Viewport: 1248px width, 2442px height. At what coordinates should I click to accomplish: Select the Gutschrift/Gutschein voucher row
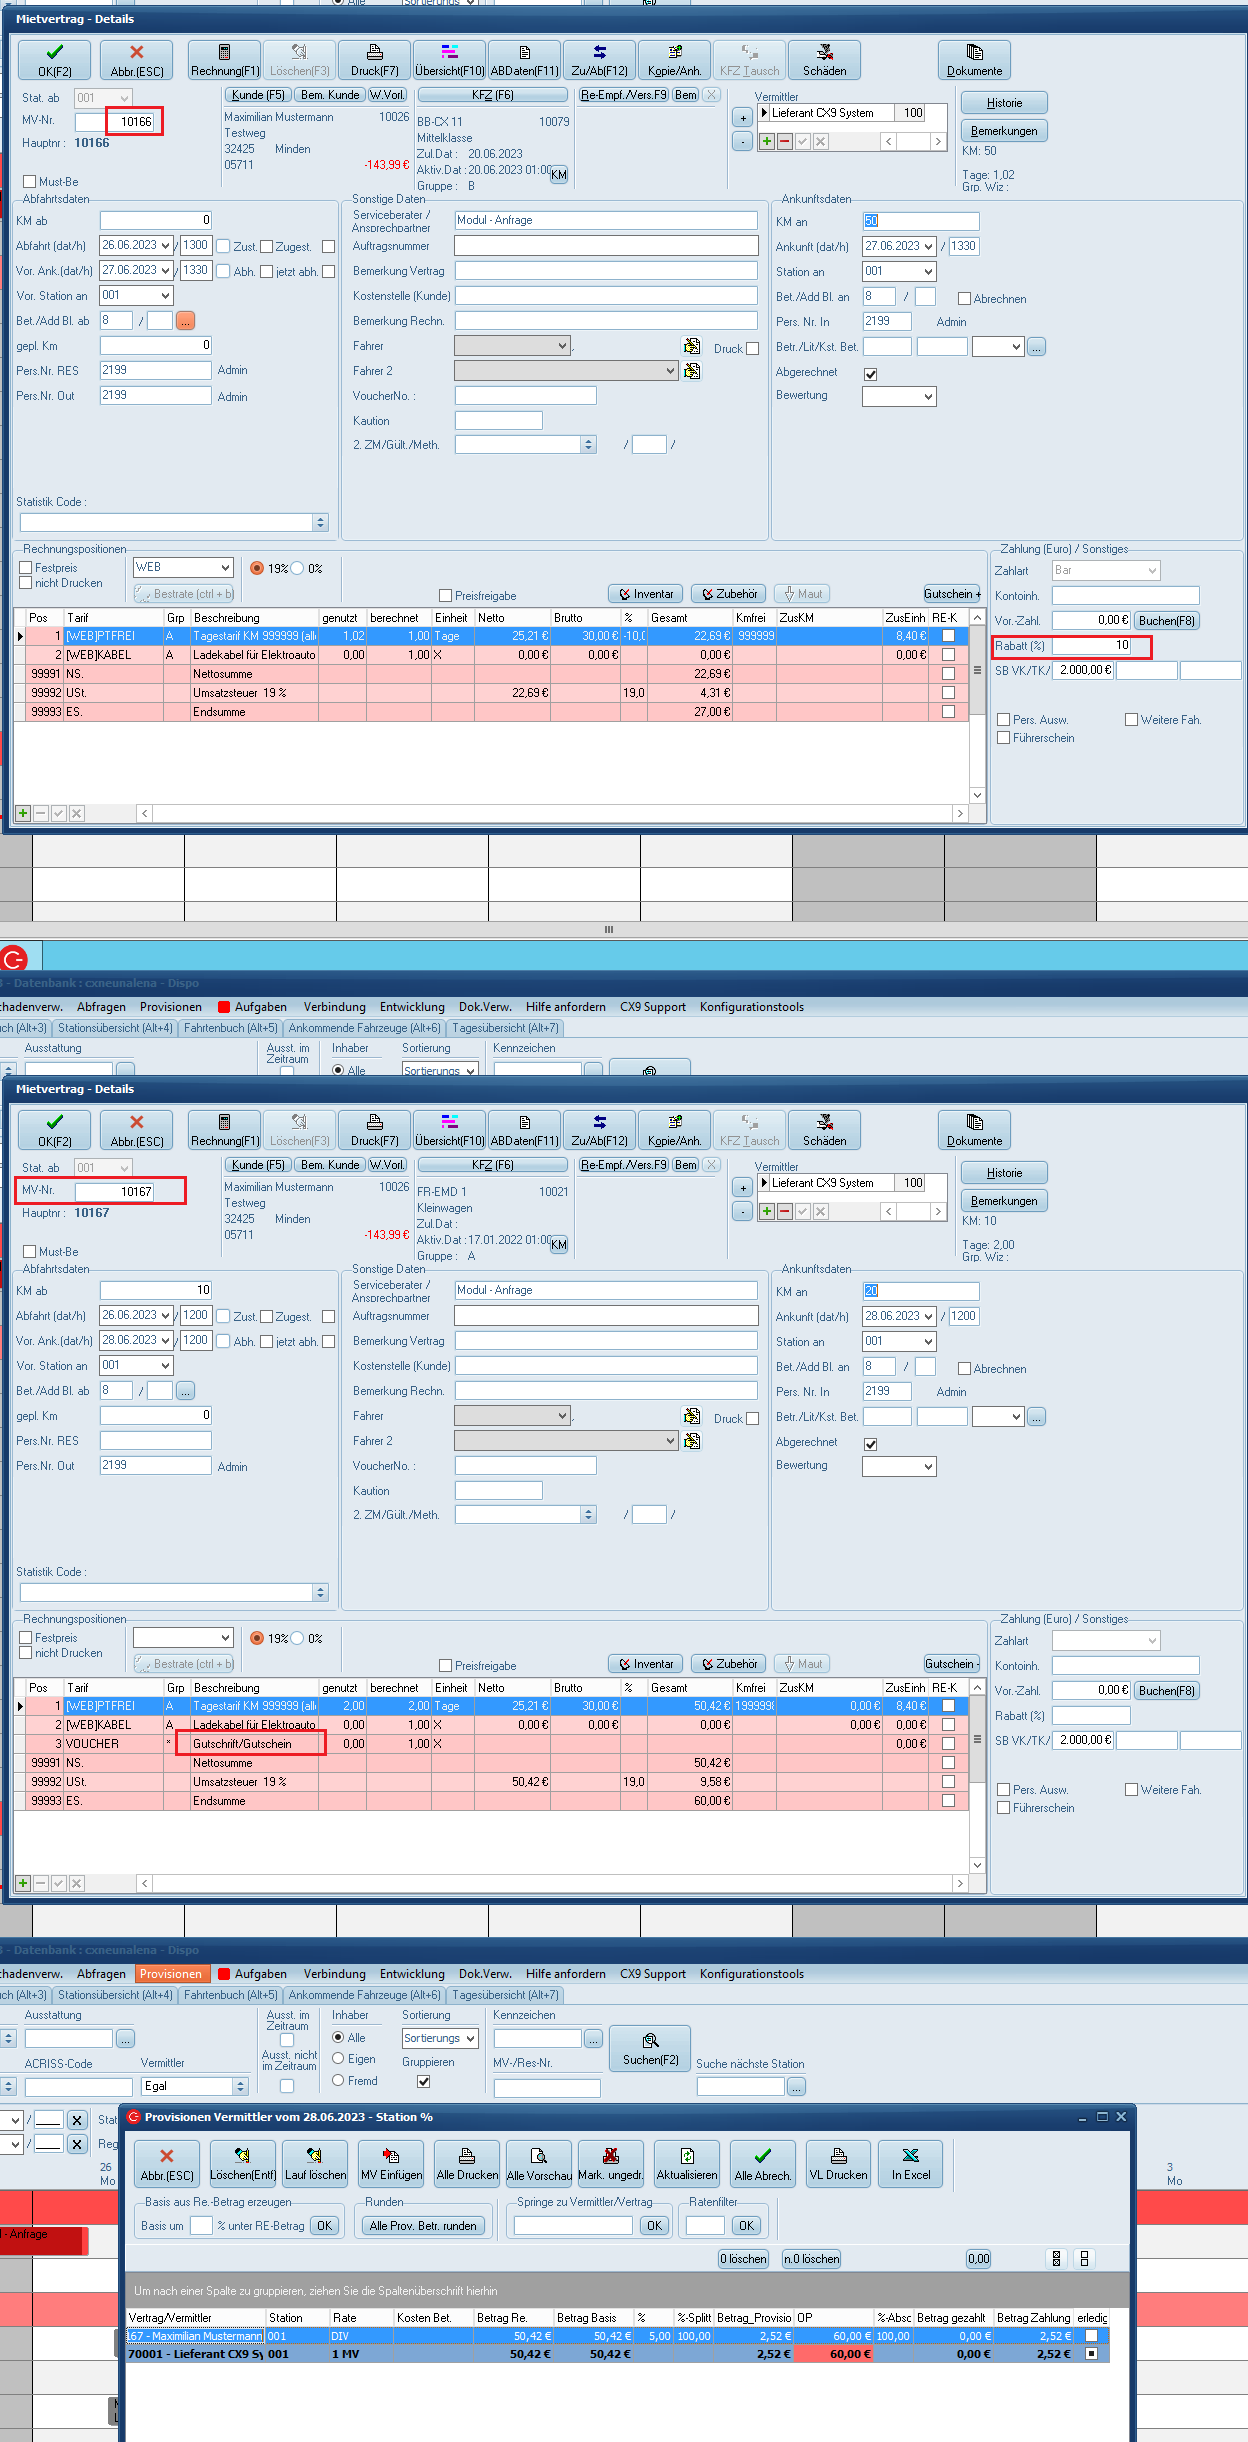coord(250,1744)
